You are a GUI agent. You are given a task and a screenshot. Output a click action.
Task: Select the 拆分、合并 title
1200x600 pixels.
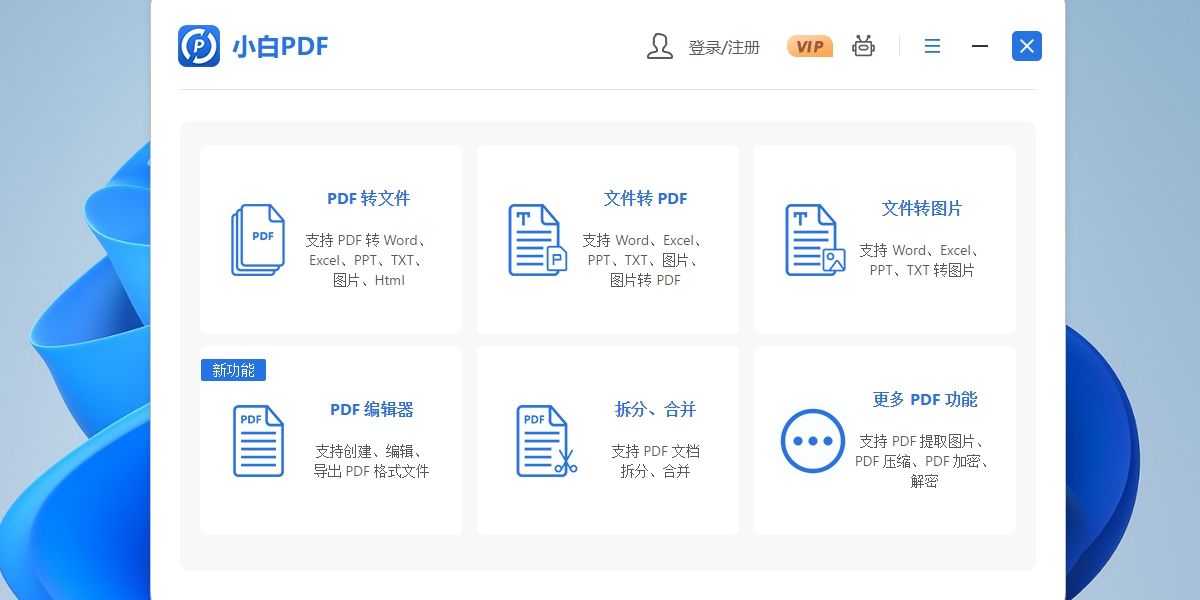655,409
